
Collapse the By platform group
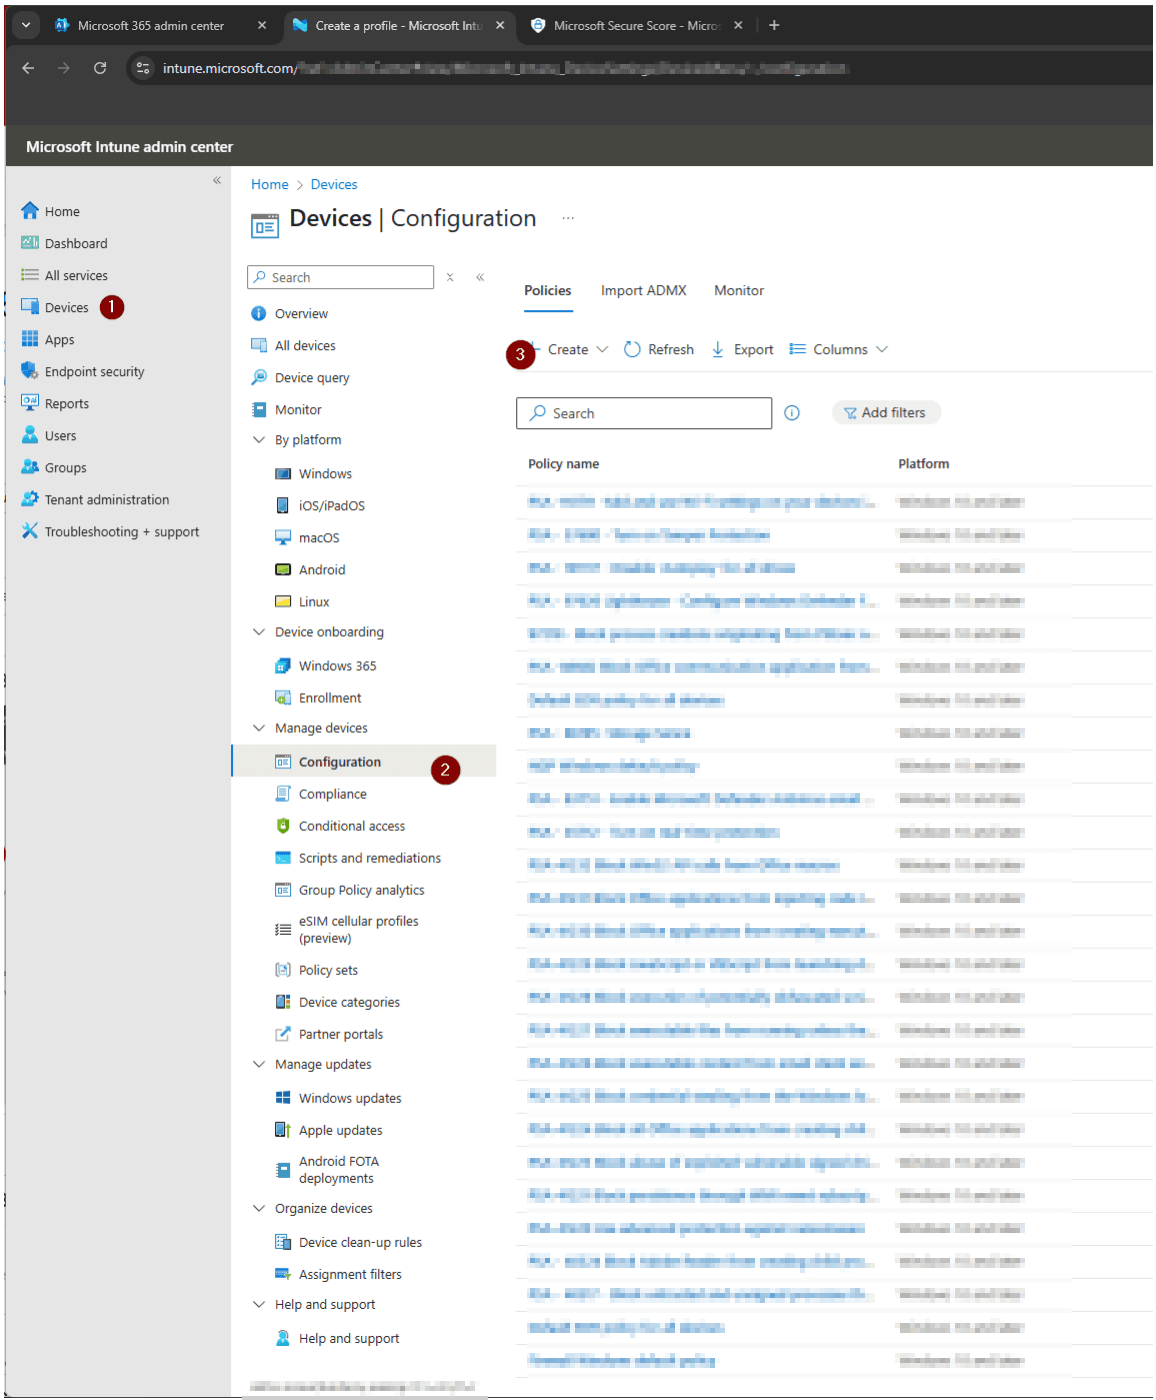259,440
